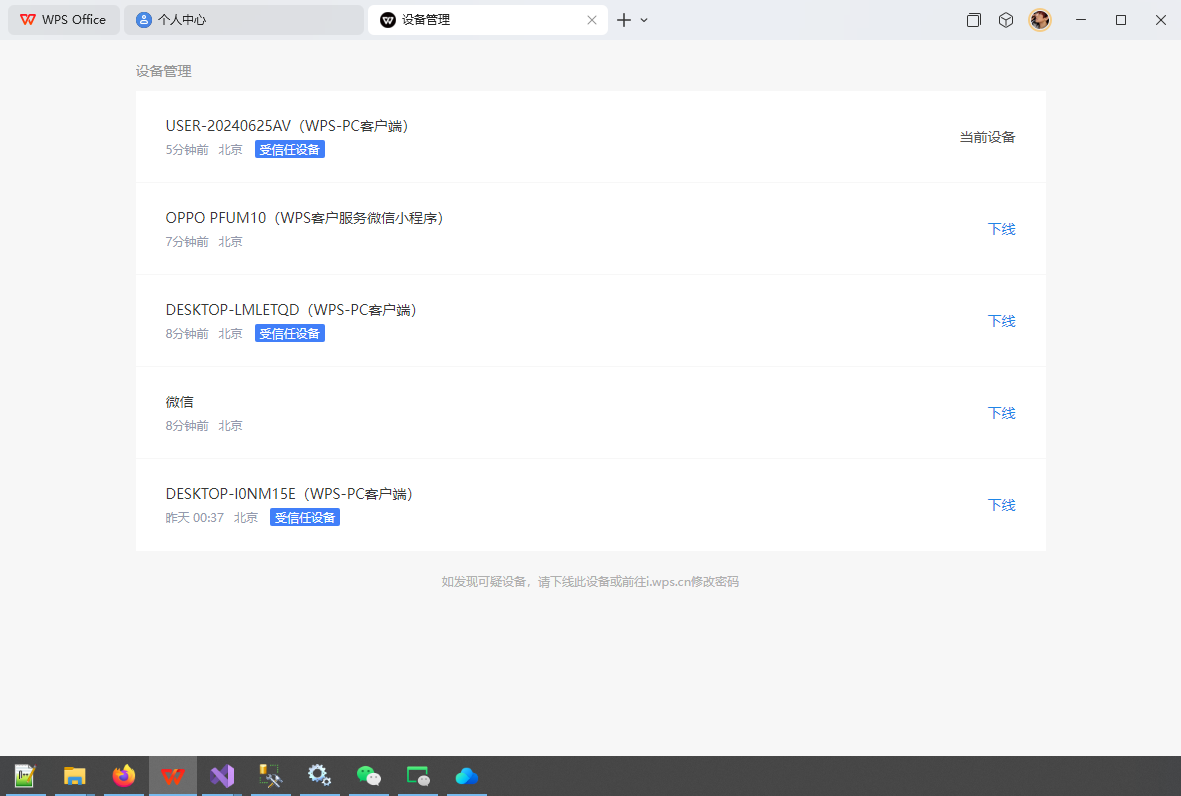1181x796 pixels.
Task: Switch to the 个人中心 tab
Action: (244, 20)
